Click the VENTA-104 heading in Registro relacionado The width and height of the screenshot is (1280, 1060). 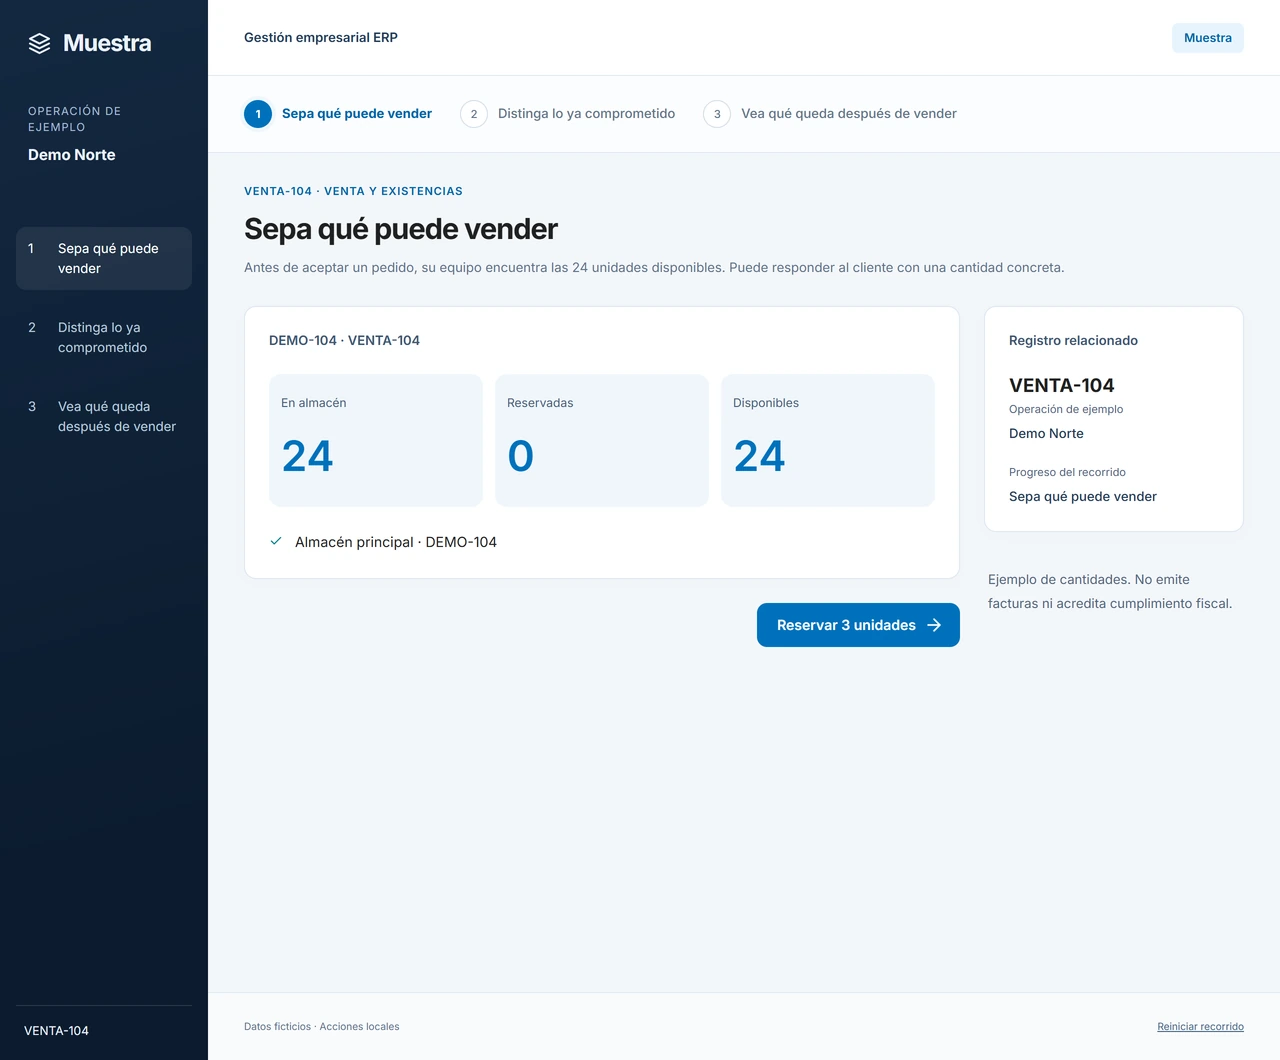tap(1061, 385)
